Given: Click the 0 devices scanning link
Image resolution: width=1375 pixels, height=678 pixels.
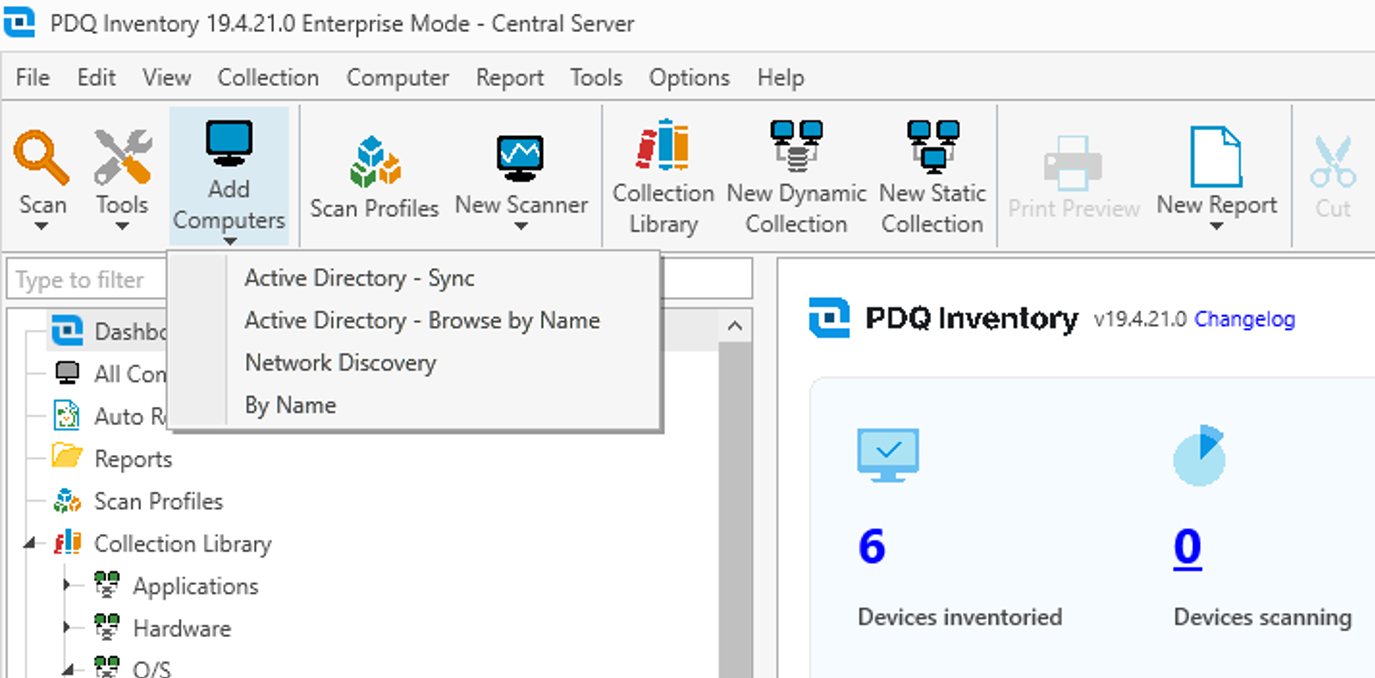Looking at the screenshot, I should (x=1188, y=547).
